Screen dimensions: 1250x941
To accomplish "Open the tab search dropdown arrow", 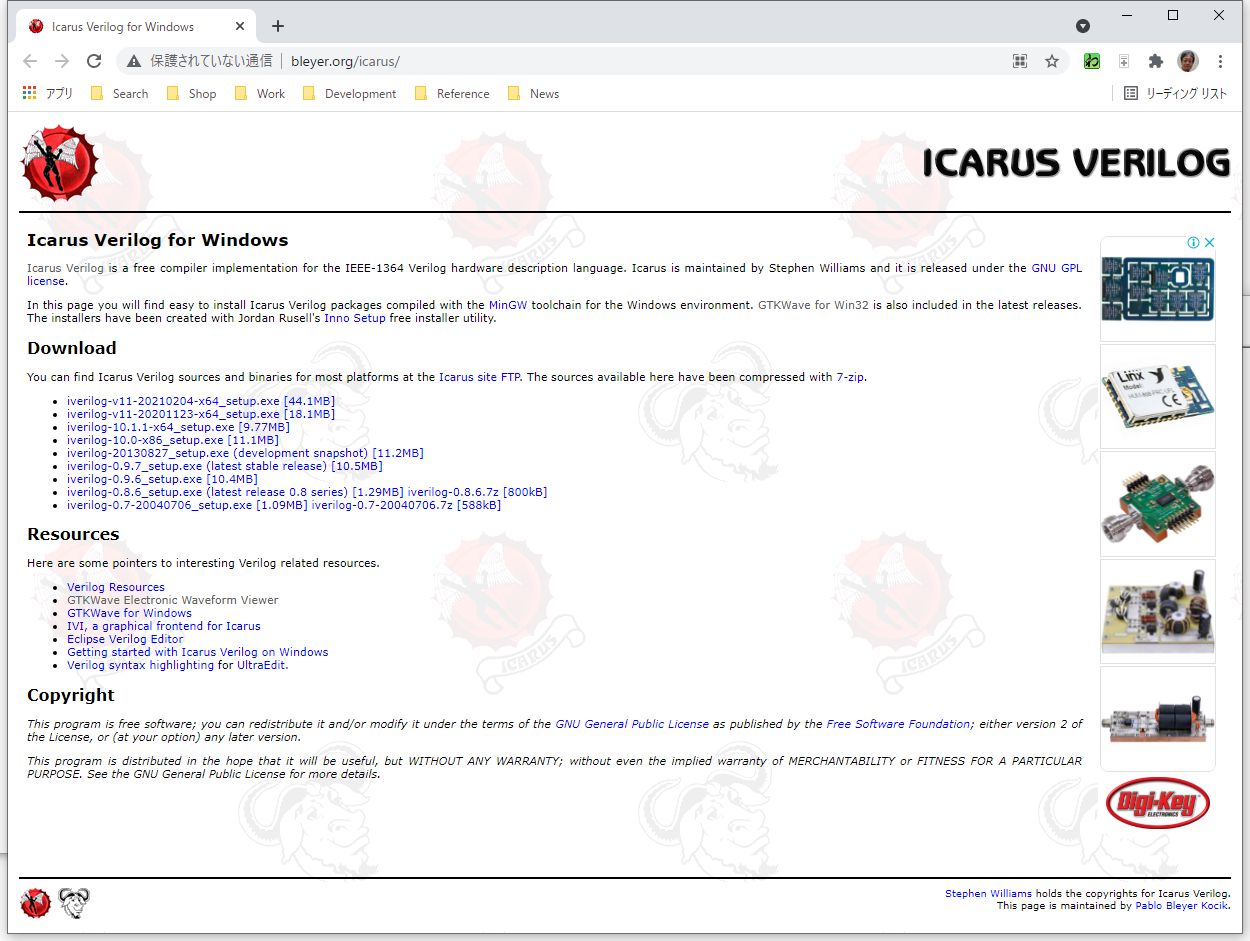I will (x=1082, y=26).
